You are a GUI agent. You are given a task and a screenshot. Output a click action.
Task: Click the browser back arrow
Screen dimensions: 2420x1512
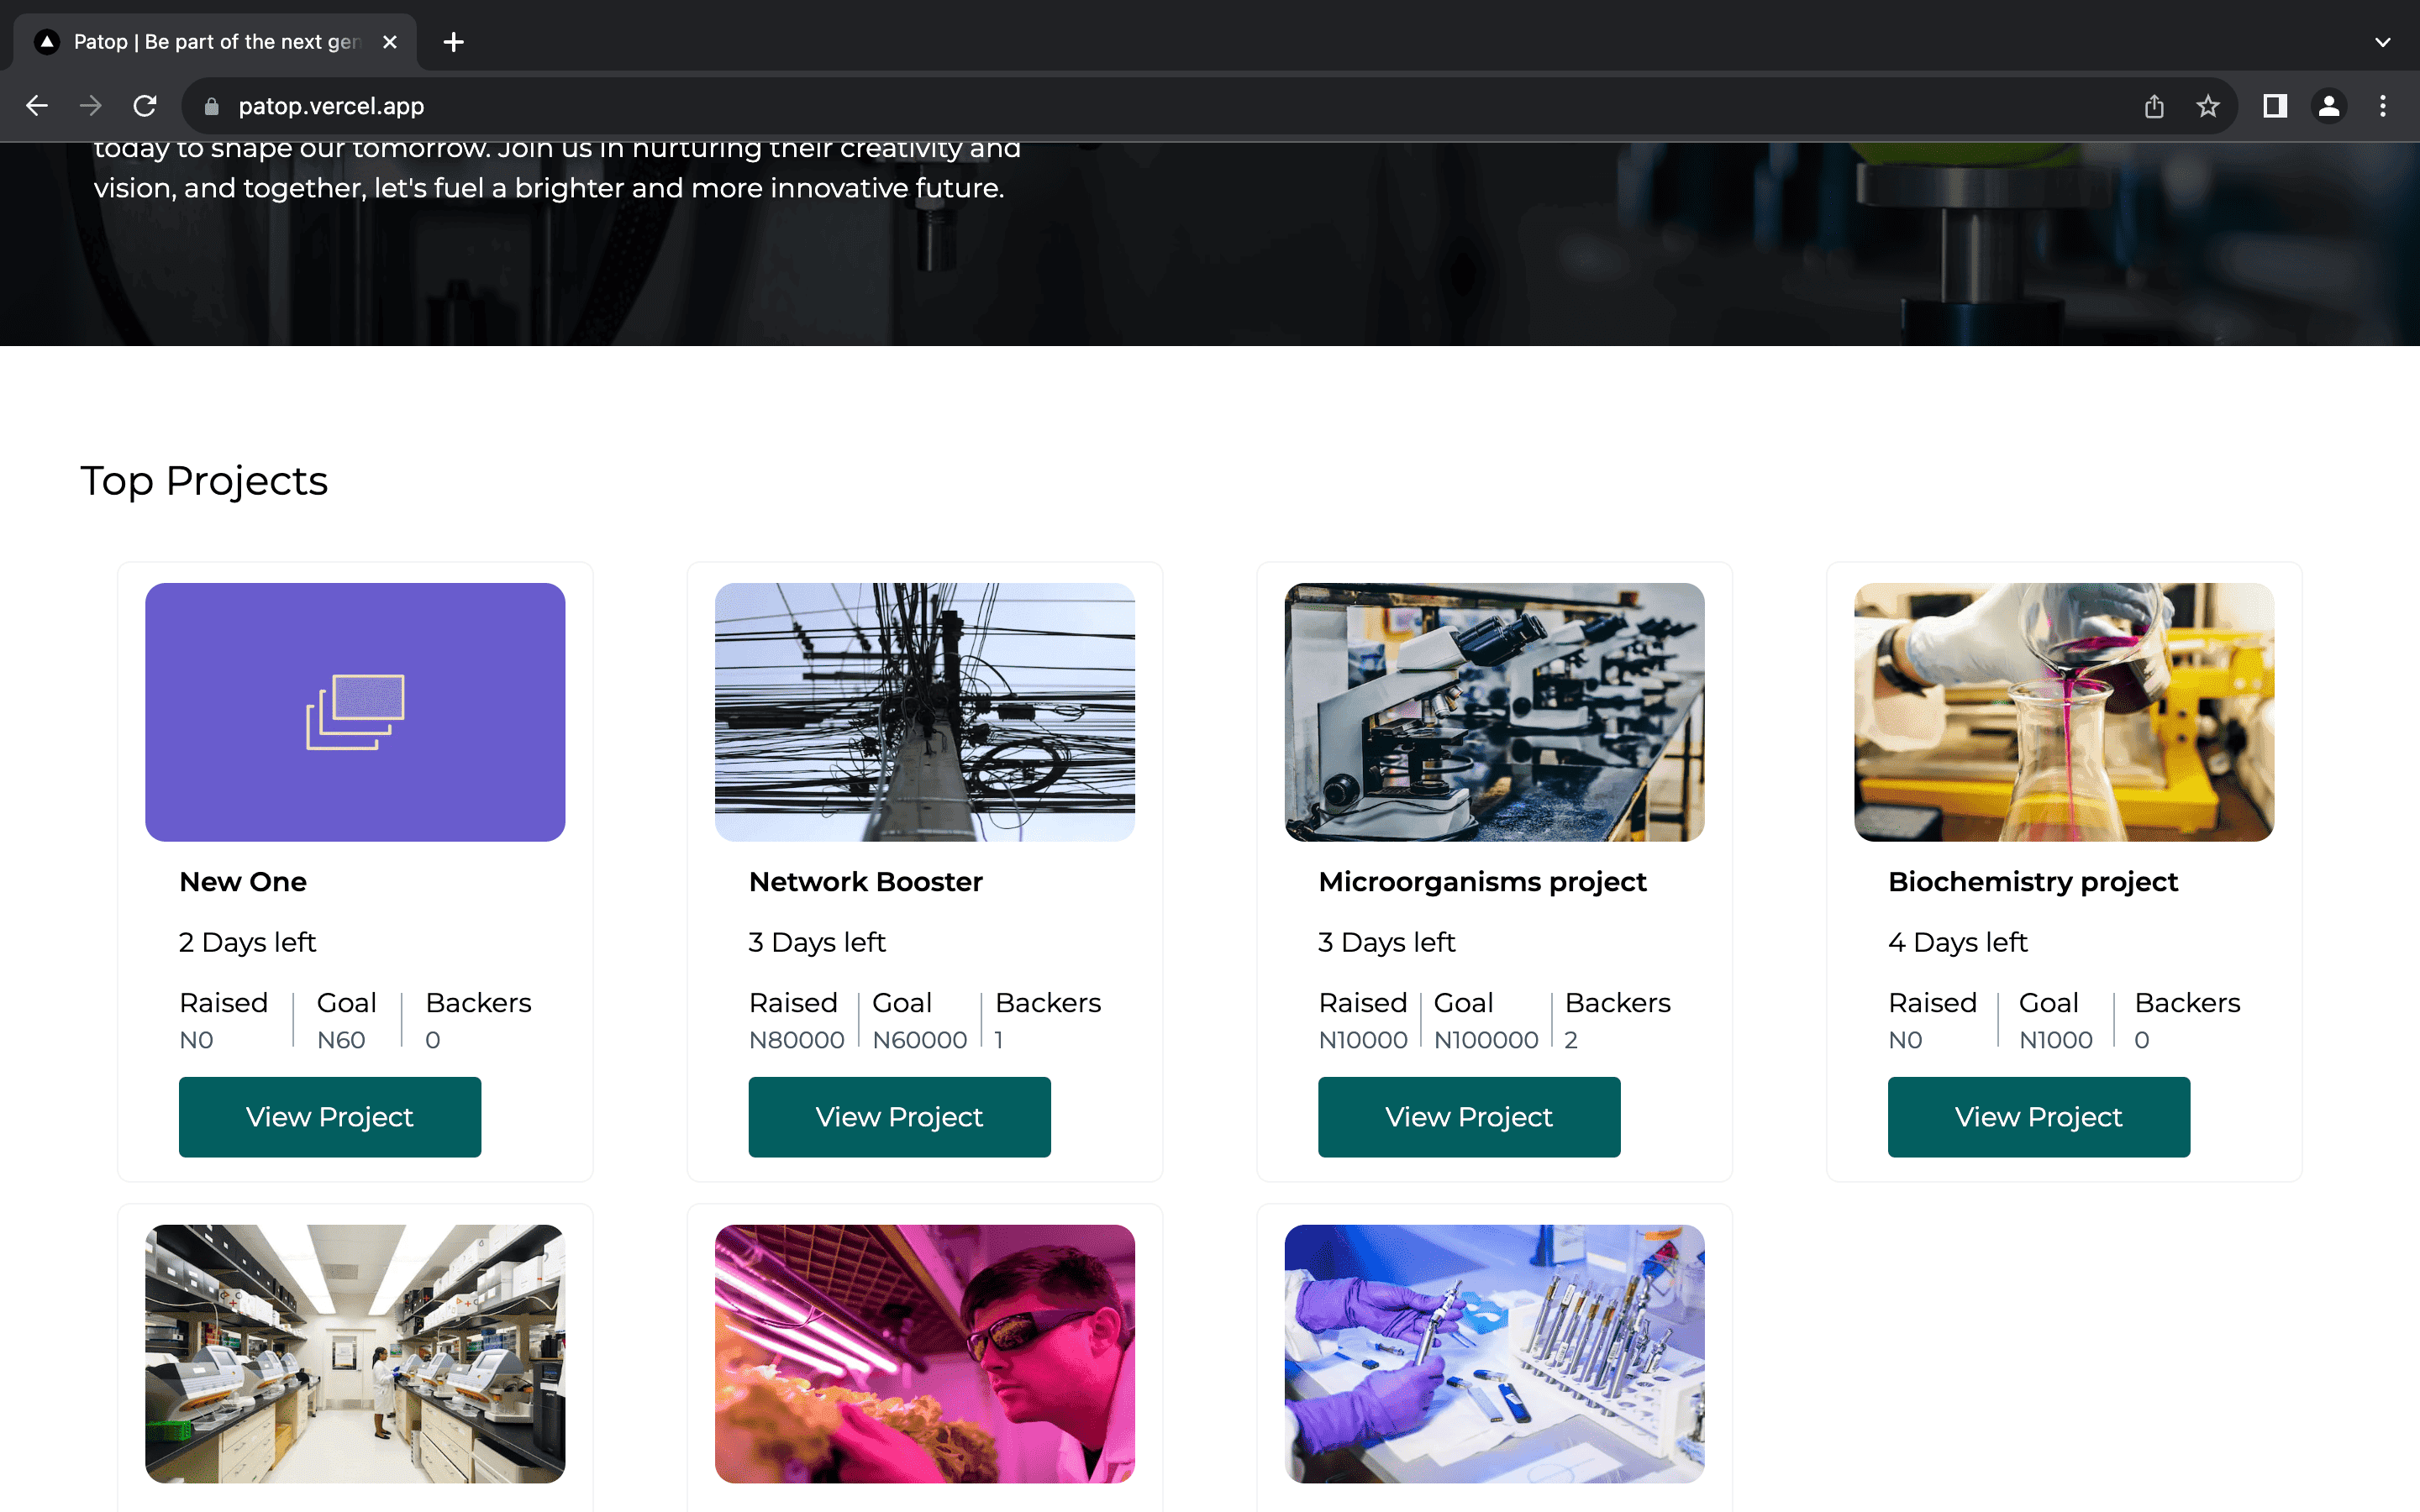[x=37, y=106]
